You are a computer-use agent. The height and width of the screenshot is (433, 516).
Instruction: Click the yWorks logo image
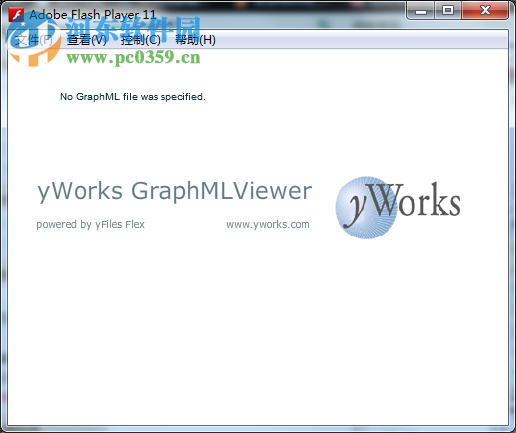pyautogui.click(x=398, y=207)
